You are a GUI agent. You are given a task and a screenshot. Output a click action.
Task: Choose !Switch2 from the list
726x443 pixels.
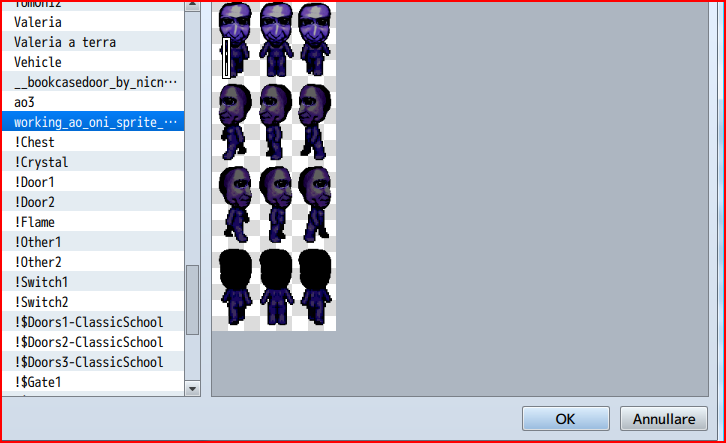tap(93, 301)
